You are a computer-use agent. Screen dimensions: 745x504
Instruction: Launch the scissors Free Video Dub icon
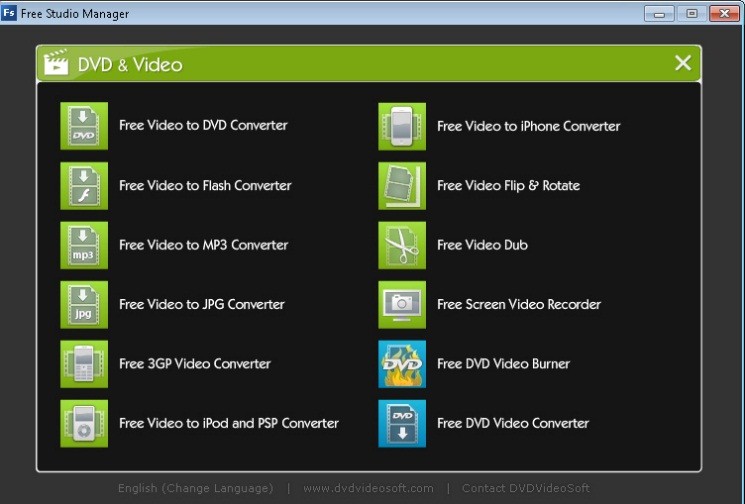402,245
